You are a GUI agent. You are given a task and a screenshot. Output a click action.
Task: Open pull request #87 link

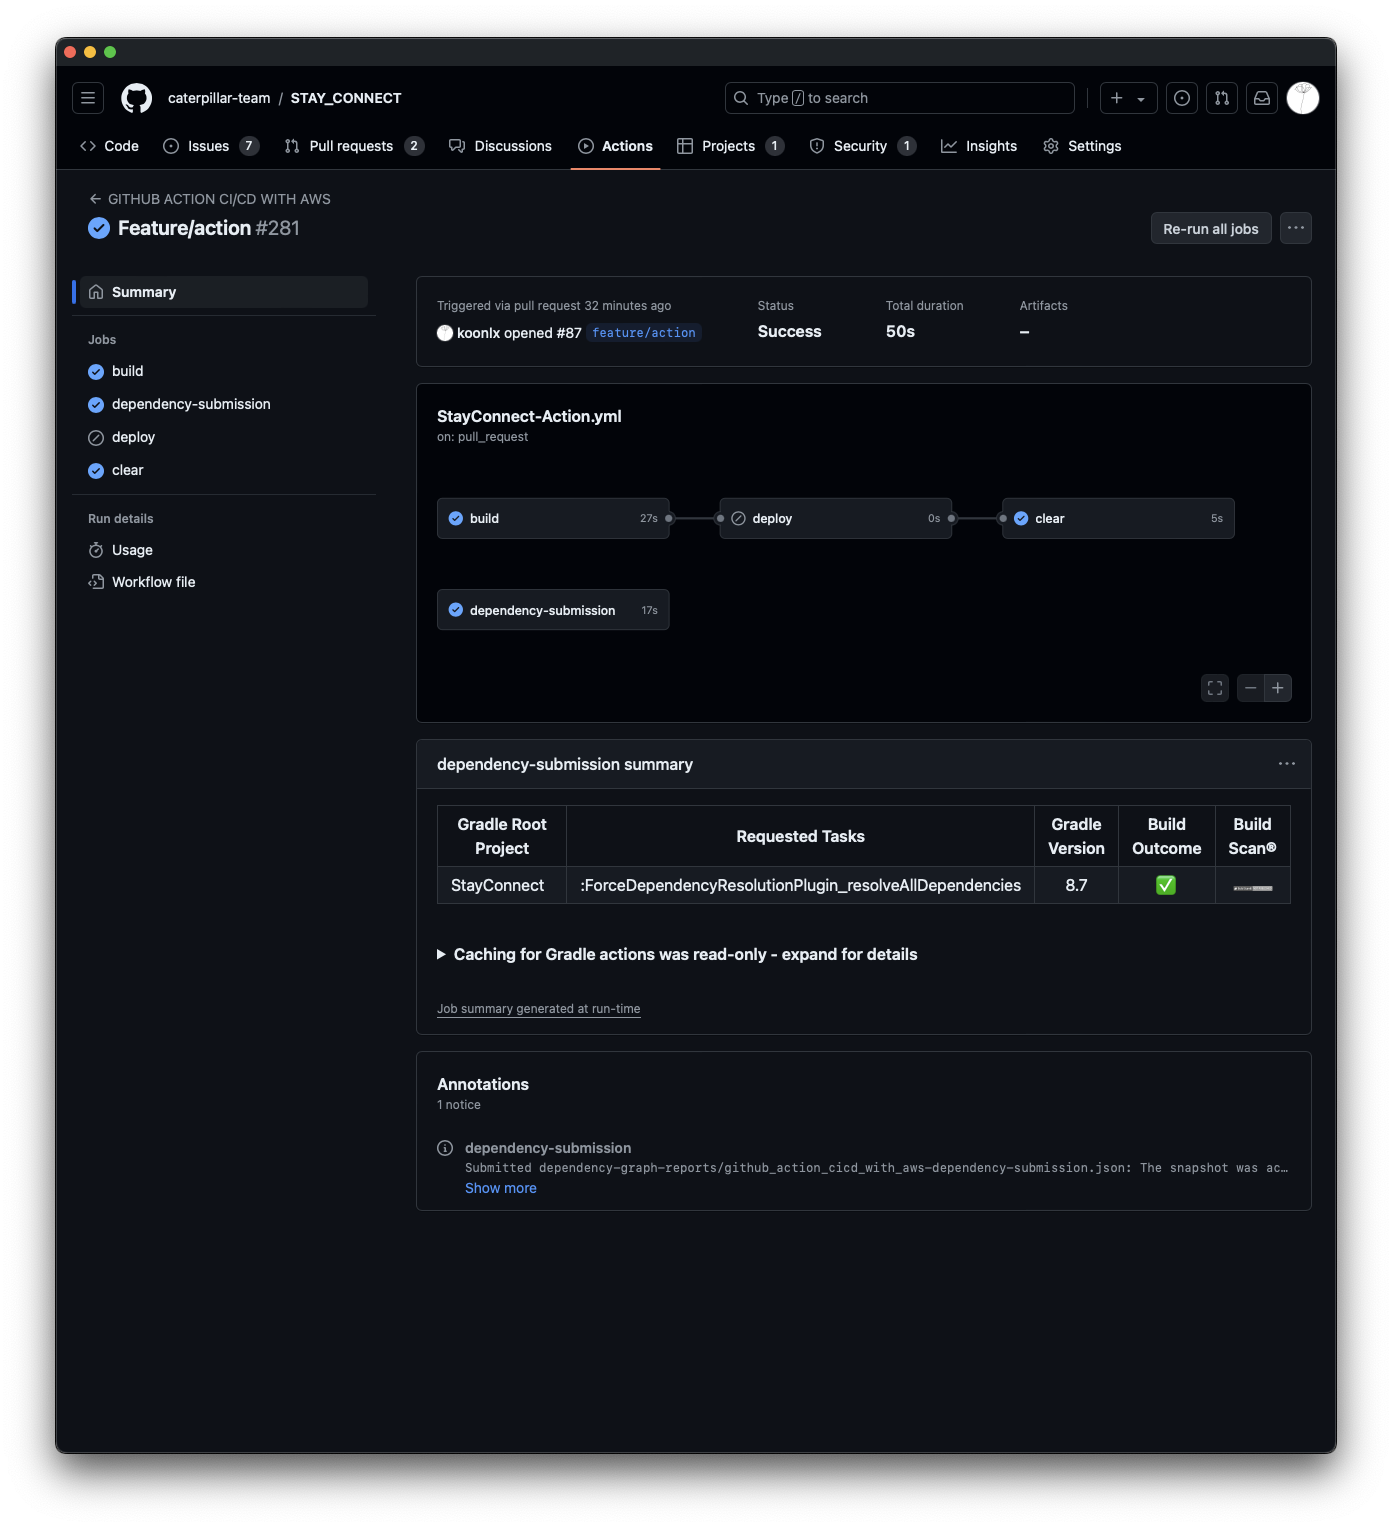[x=569, y=333]
